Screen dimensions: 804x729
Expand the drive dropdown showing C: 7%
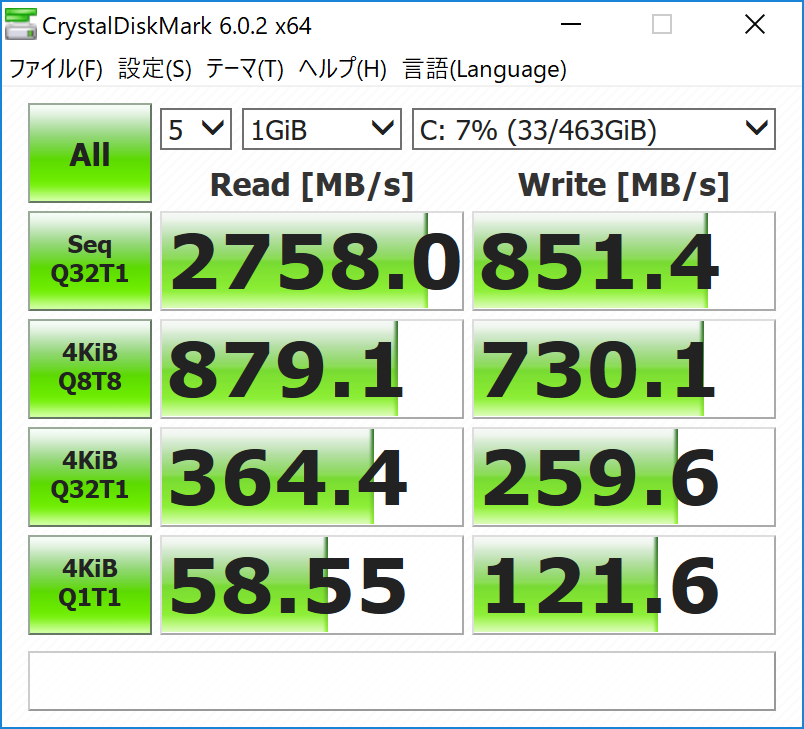tap(594, 129)
